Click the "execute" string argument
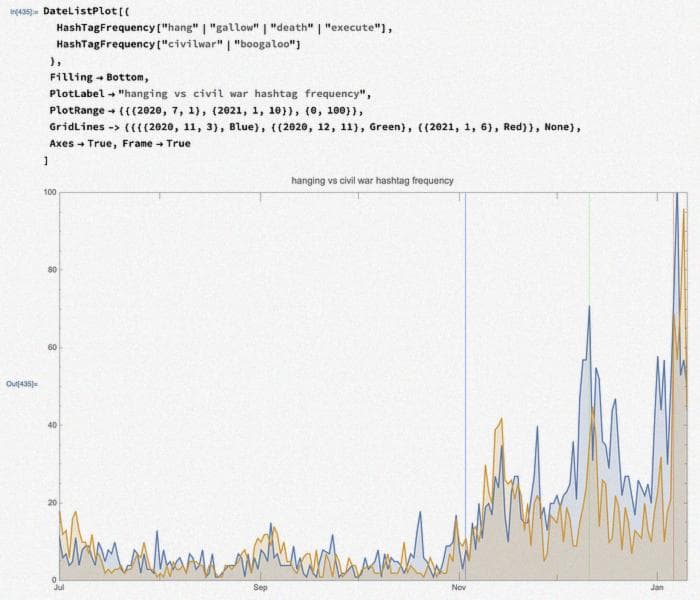 (355, 28)
